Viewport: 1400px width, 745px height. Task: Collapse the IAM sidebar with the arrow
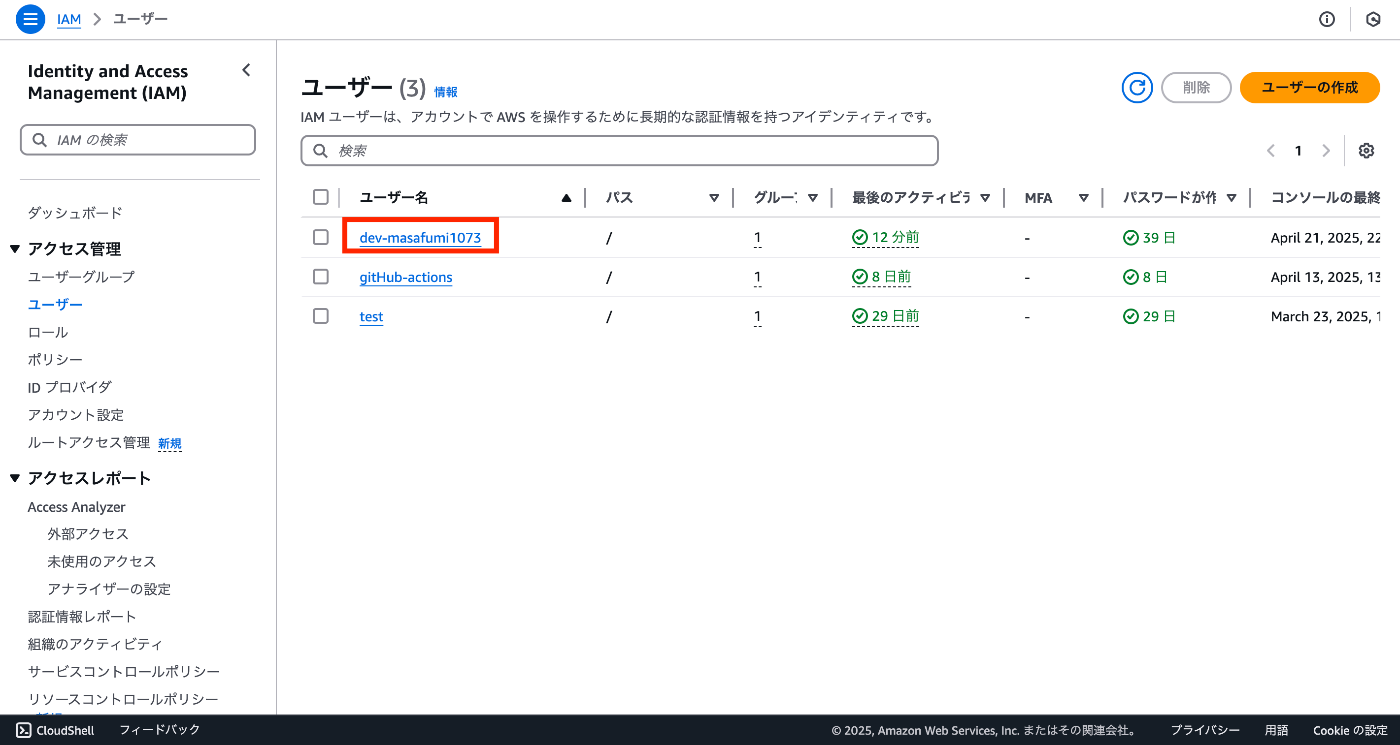(246, 70)
